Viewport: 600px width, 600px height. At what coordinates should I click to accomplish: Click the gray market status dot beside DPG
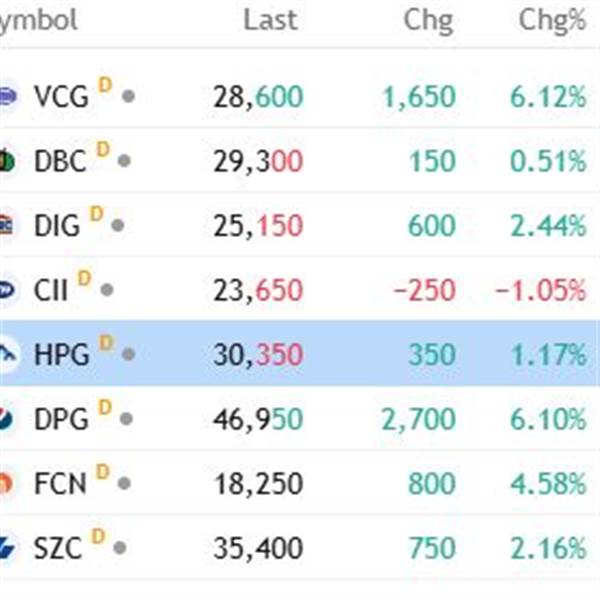coord(127,419)
